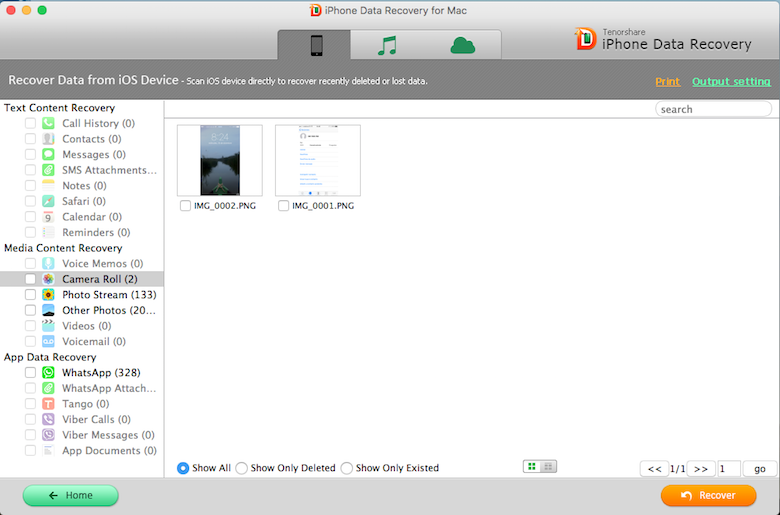Image resolution: width=780 pixels, height=515 pixels.
Task: Click the Tenorshare logo icon
Action: pos(585,39)
